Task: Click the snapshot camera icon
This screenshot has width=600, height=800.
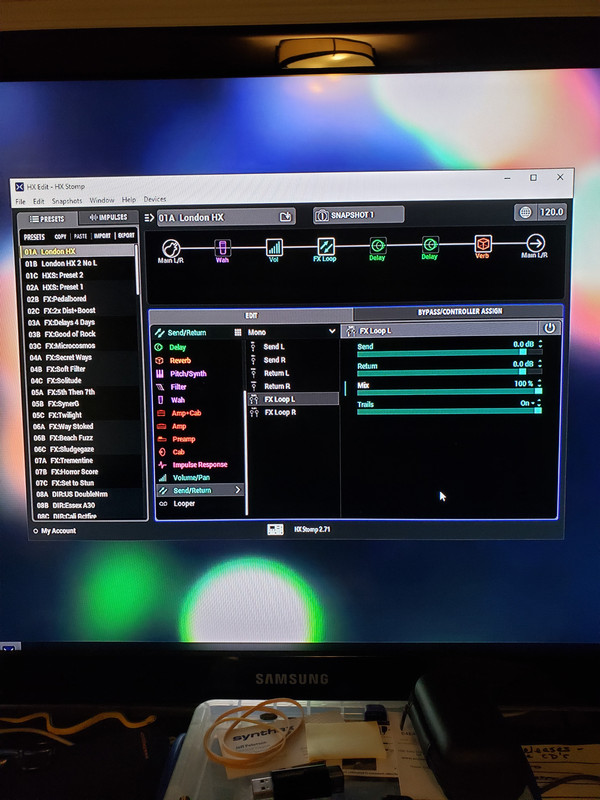Action: [x=322, y=216]
